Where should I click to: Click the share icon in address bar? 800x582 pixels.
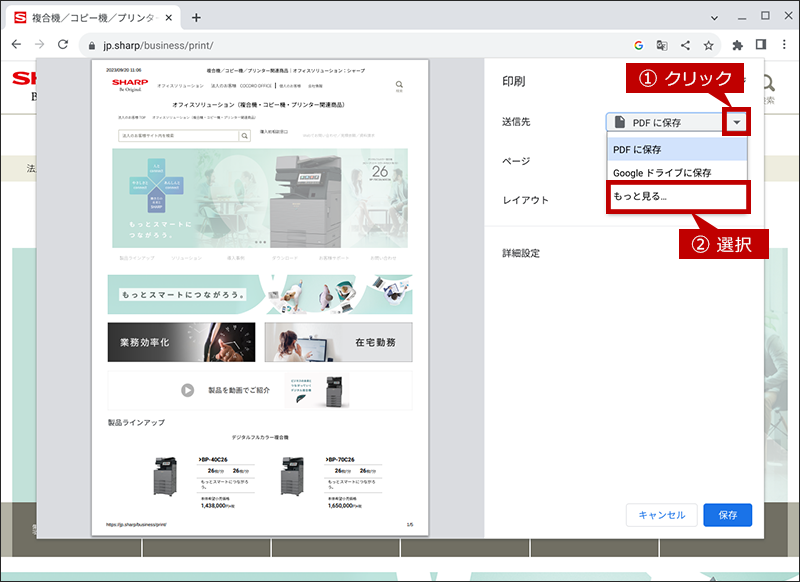(685, 45)
